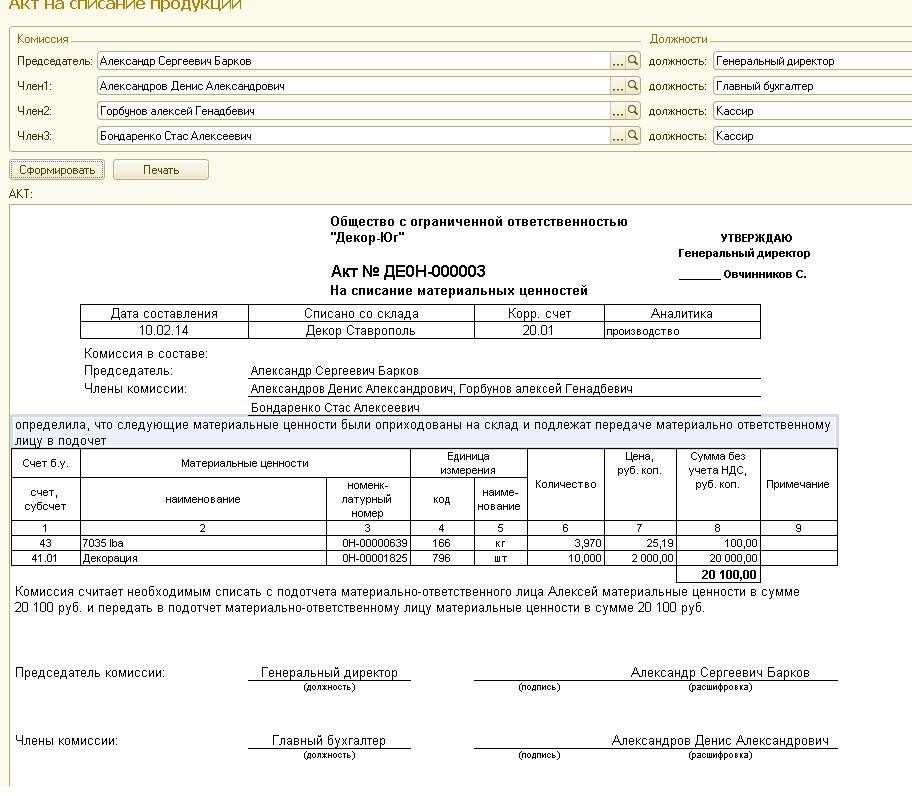
Task: Select column header Примечание
Action: [798, 484]
